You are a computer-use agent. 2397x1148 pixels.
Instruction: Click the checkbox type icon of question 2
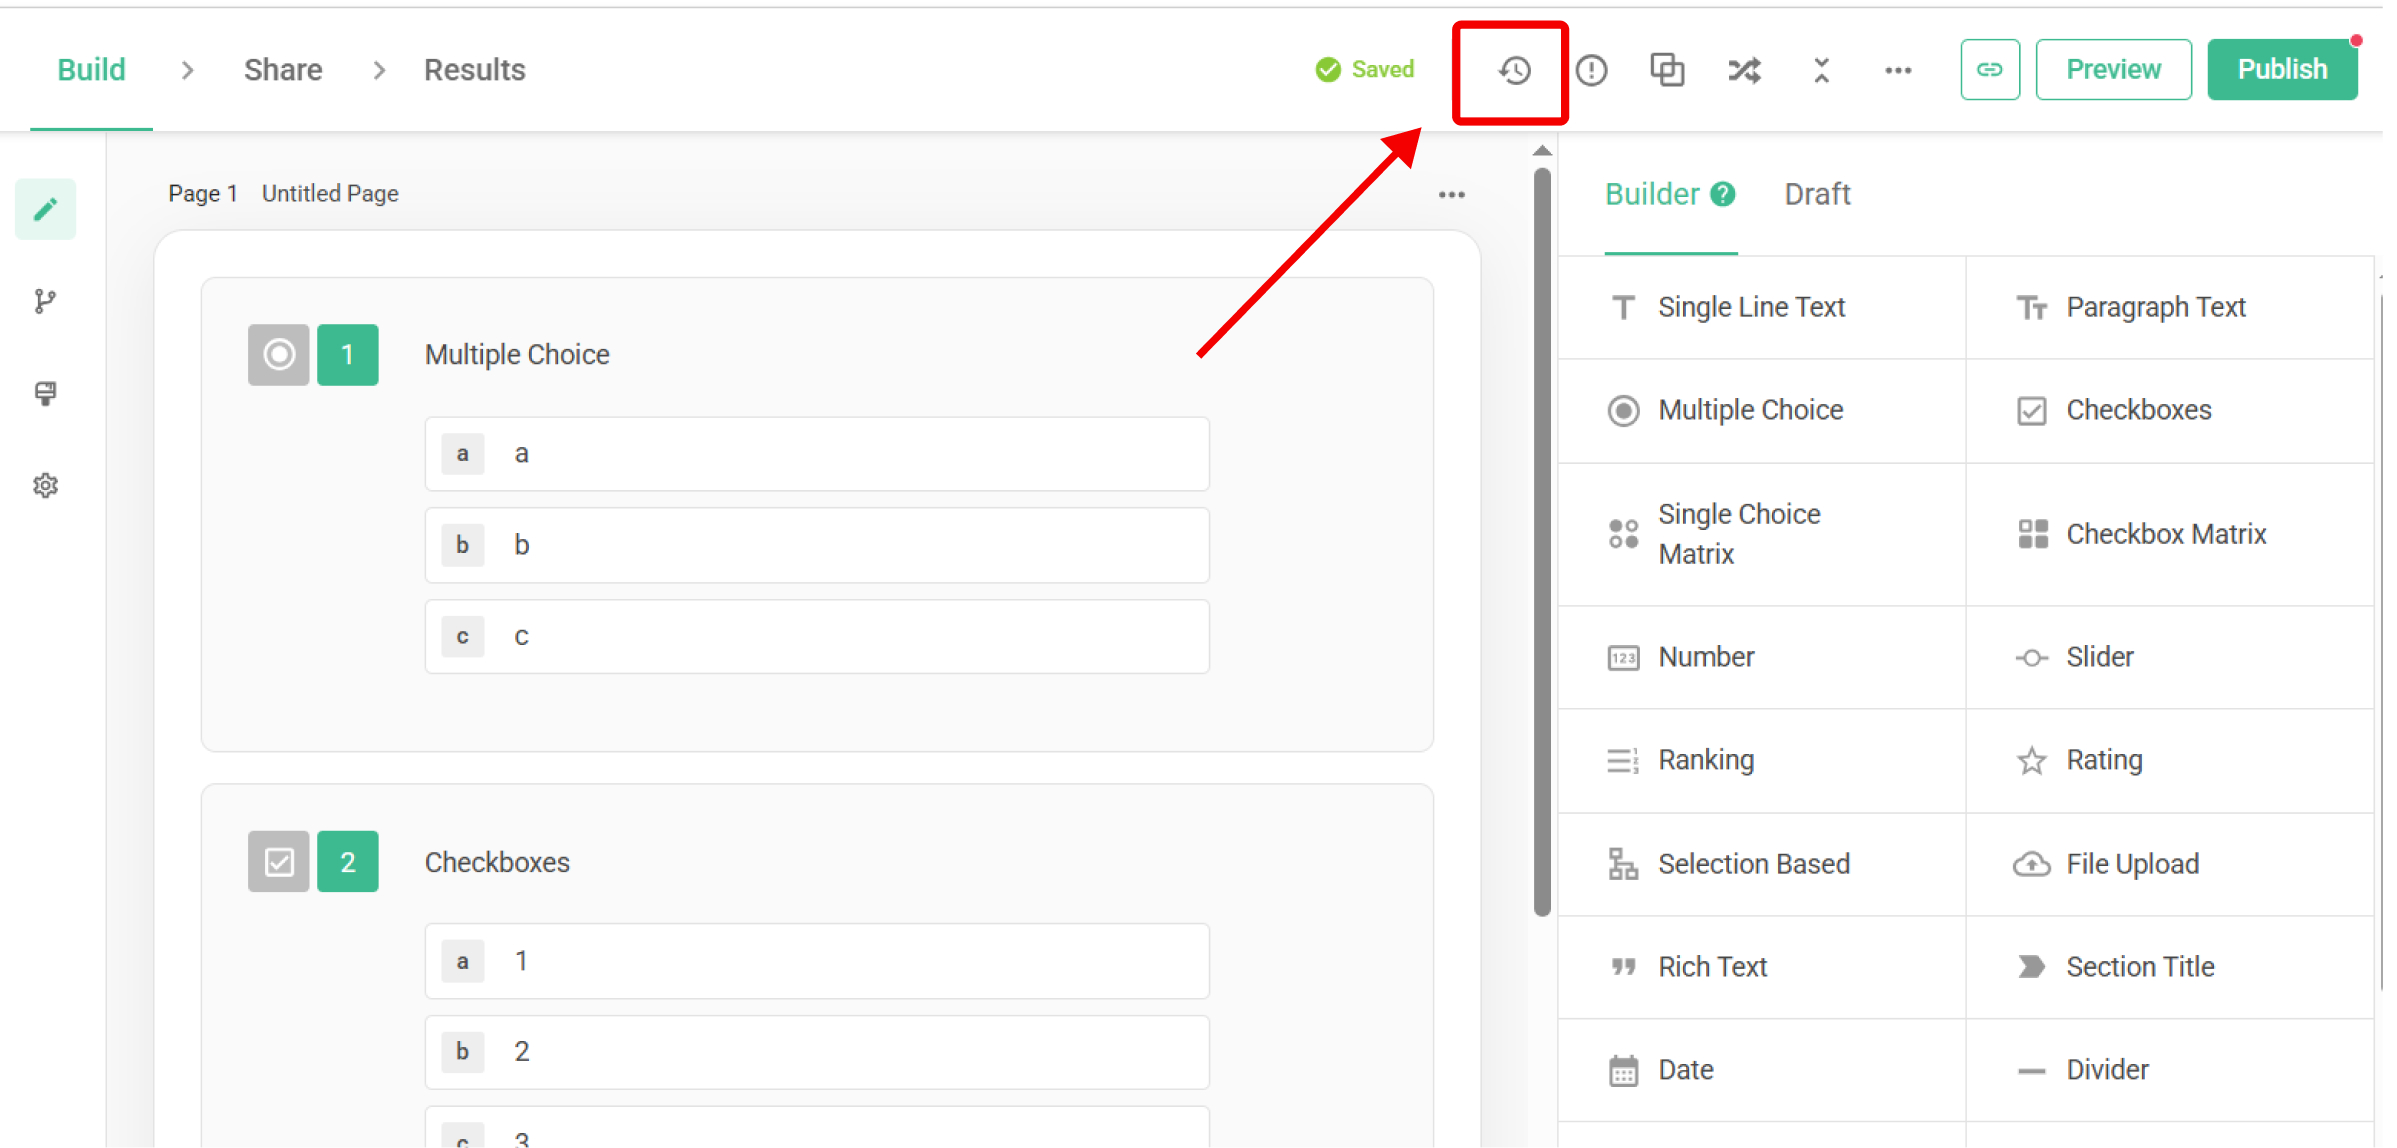coord(278,861)
